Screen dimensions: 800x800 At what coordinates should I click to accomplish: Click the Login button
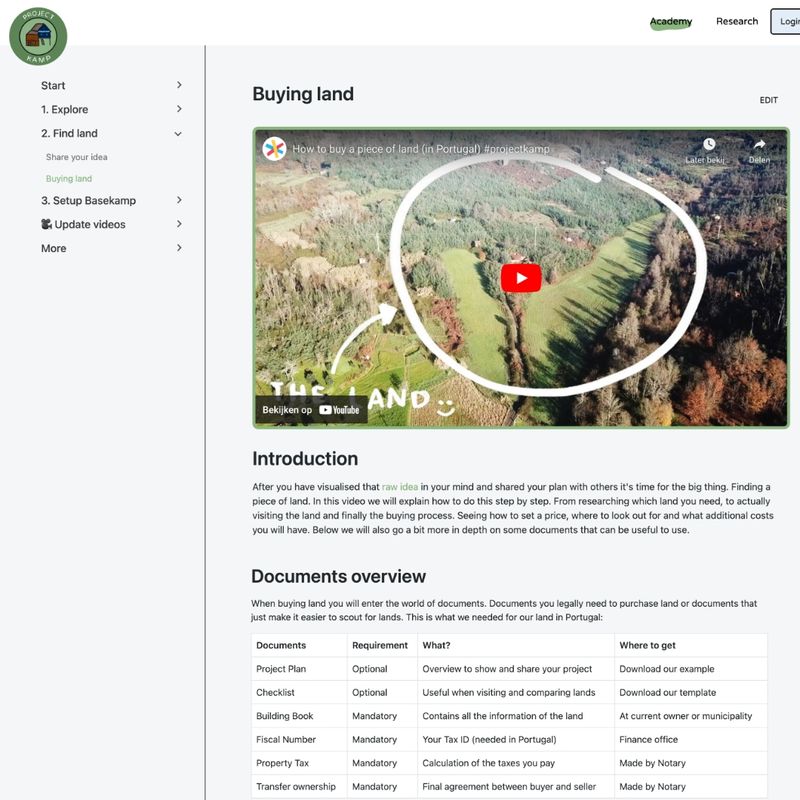click(786, 22)
